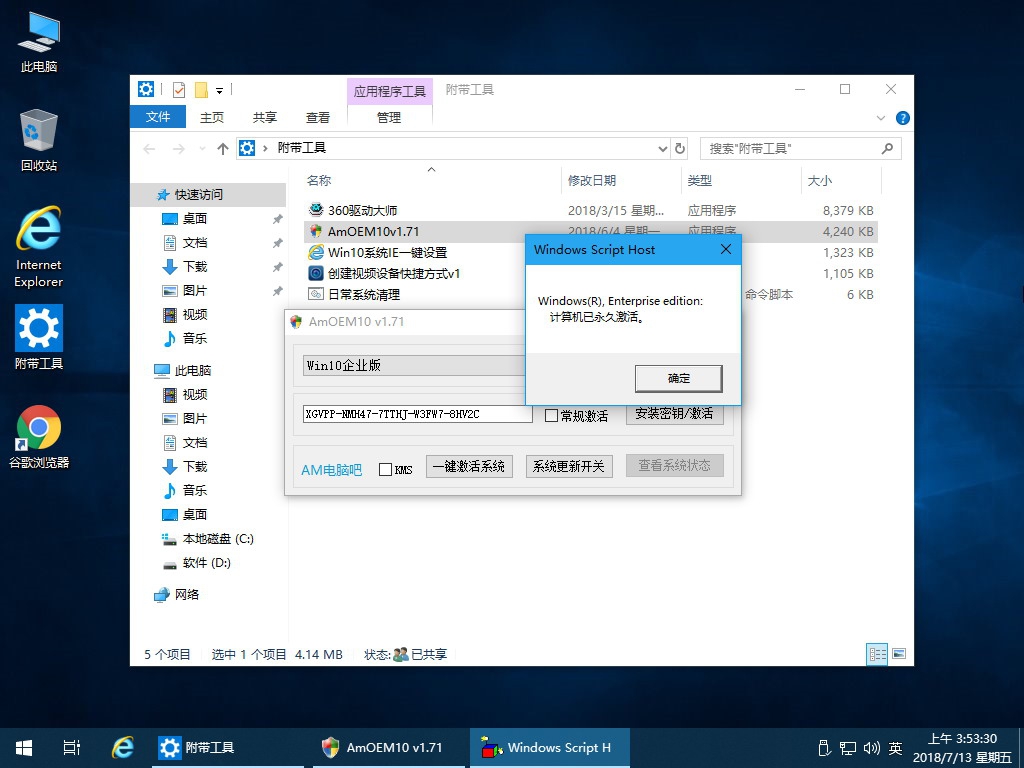Viewport: 1024px width, 768px height.
Task: Select 应用程序工具 contextual tab
Action: pyautogui.click(x=390, y=91)
